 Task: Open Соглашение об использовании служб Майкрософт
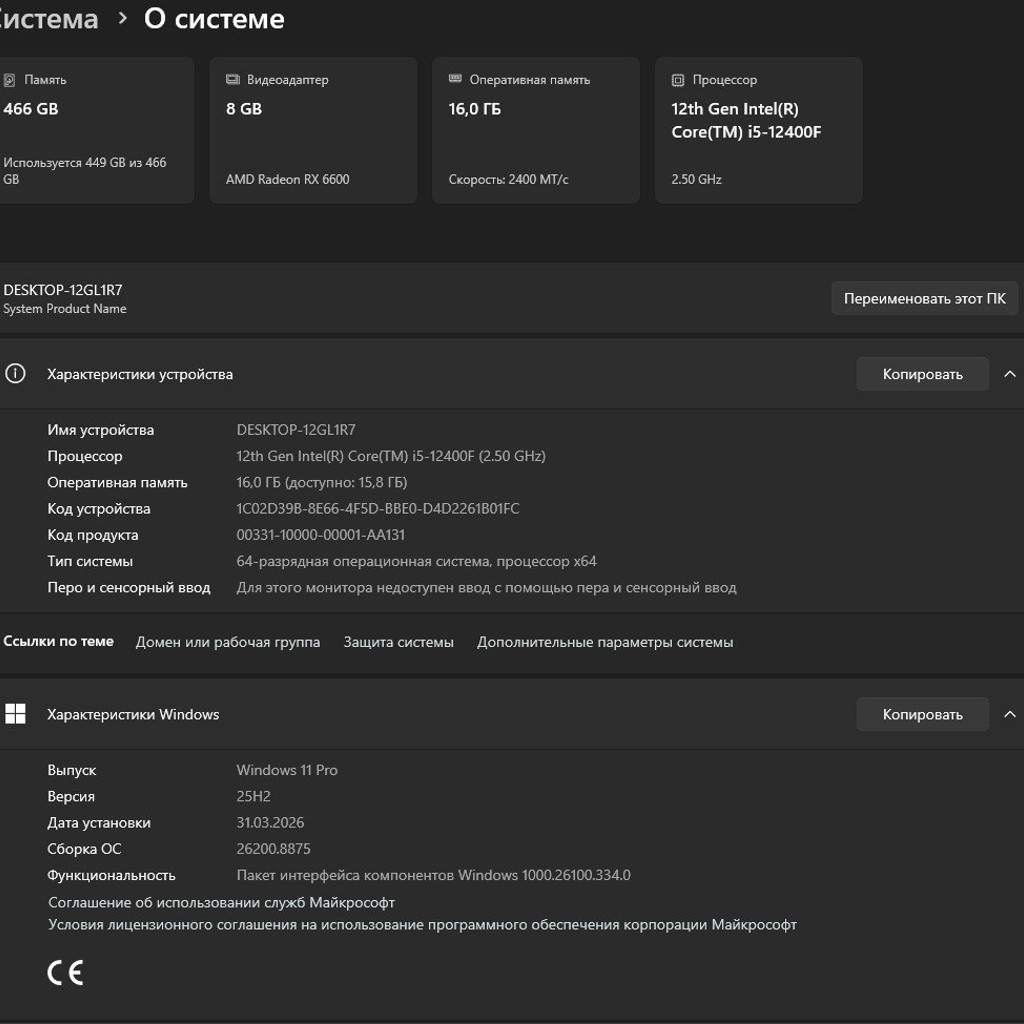221,903
